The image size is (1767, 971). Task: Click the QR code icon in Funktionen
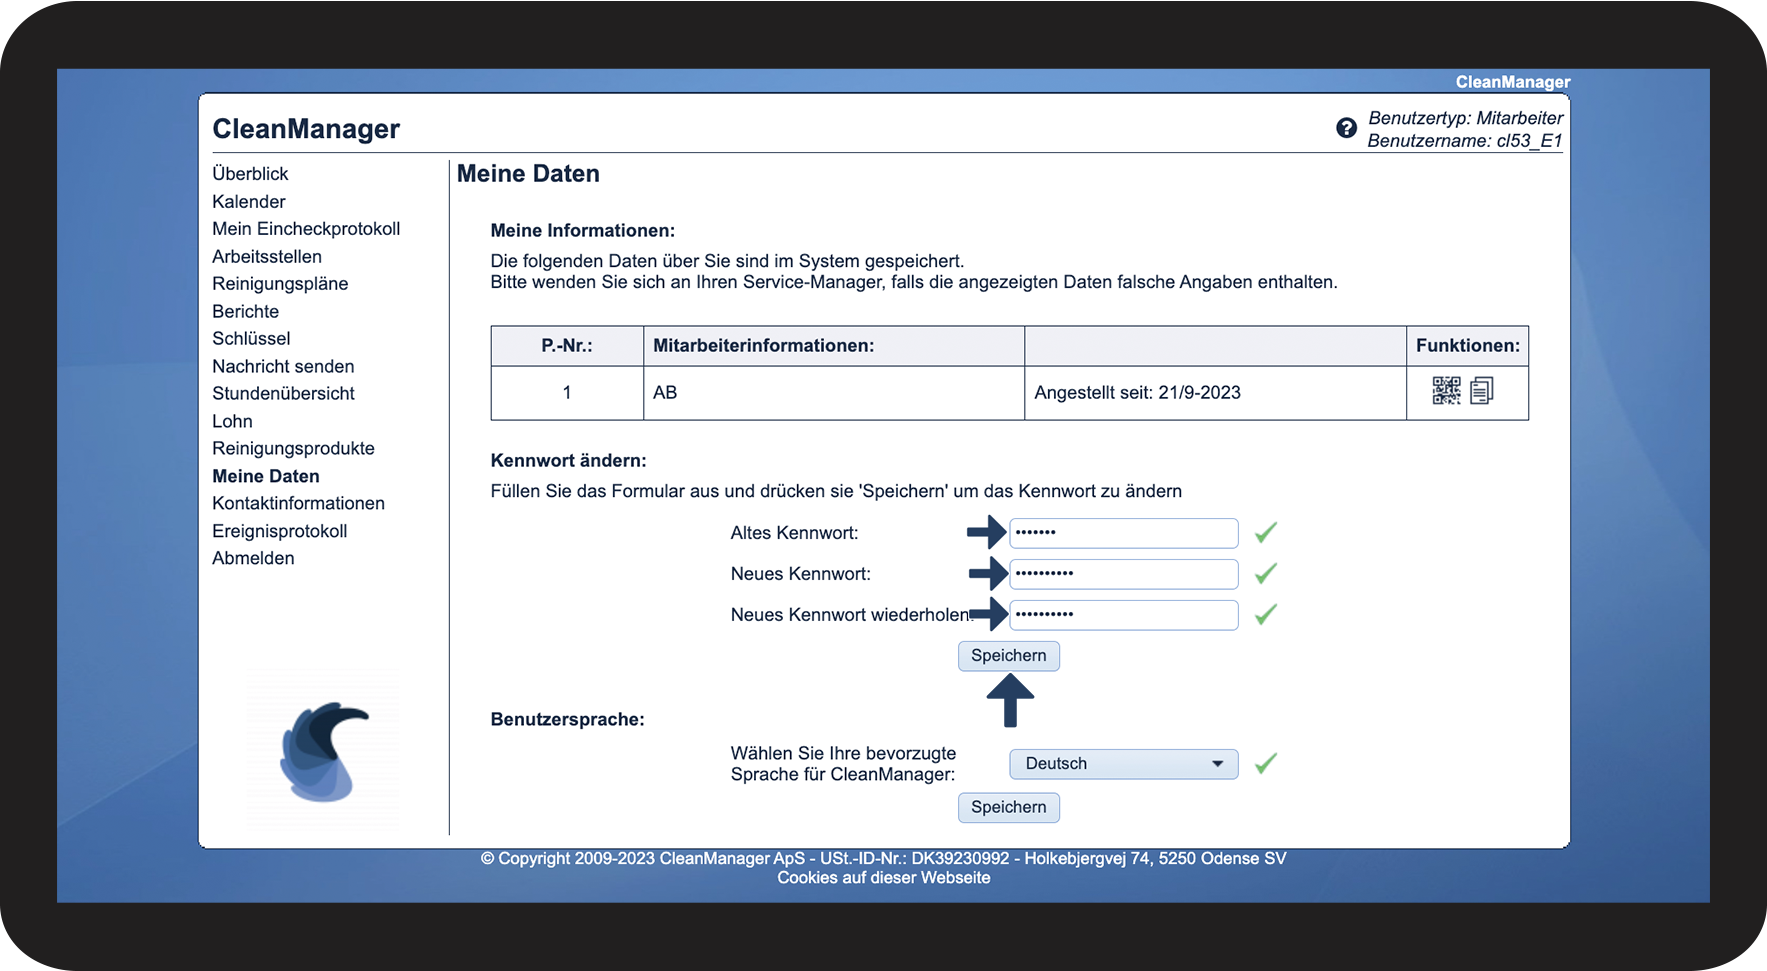click(x=1446, y=391)
